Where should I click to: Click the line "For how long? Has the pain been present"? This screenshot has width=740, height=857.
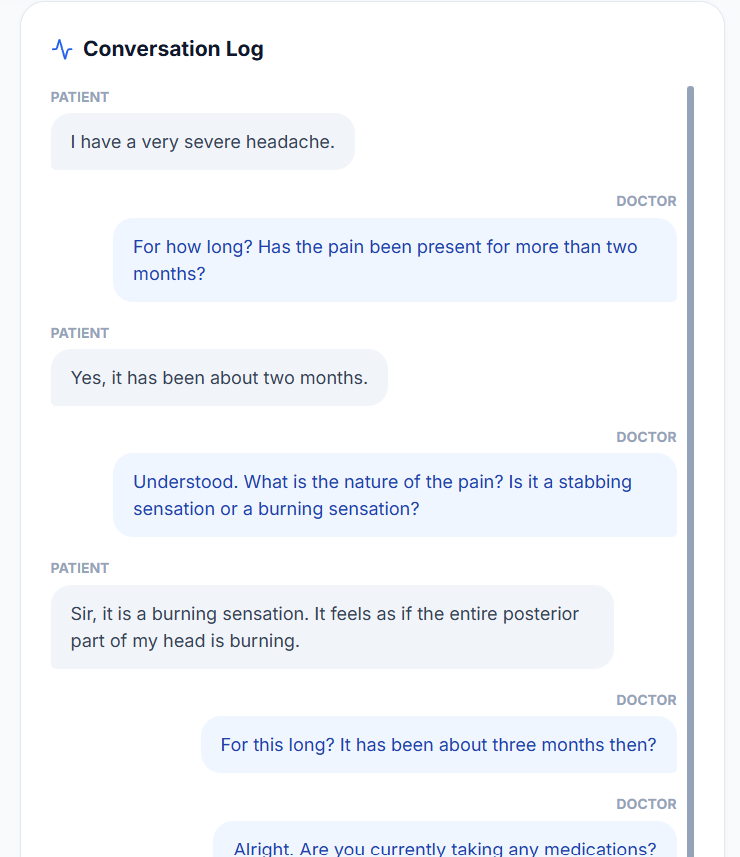tap(385, 247)
